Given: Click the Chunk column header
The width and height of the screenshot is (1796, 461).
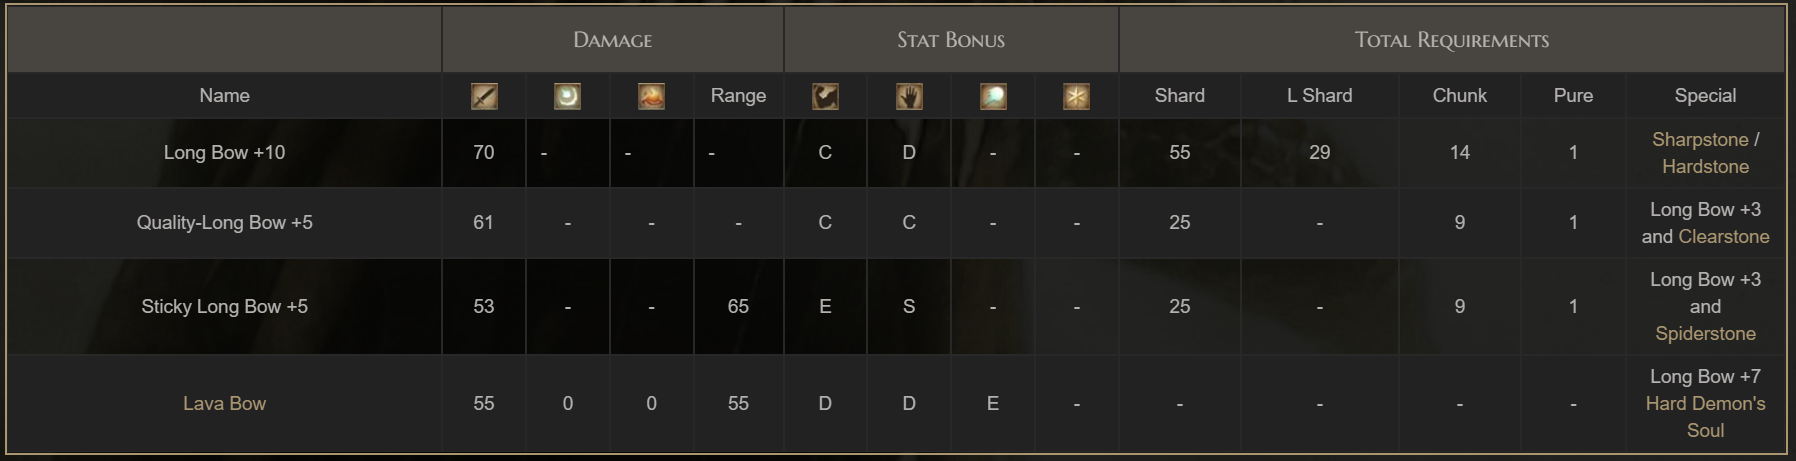Looking at the screenshot, I should coord(1459,96).
